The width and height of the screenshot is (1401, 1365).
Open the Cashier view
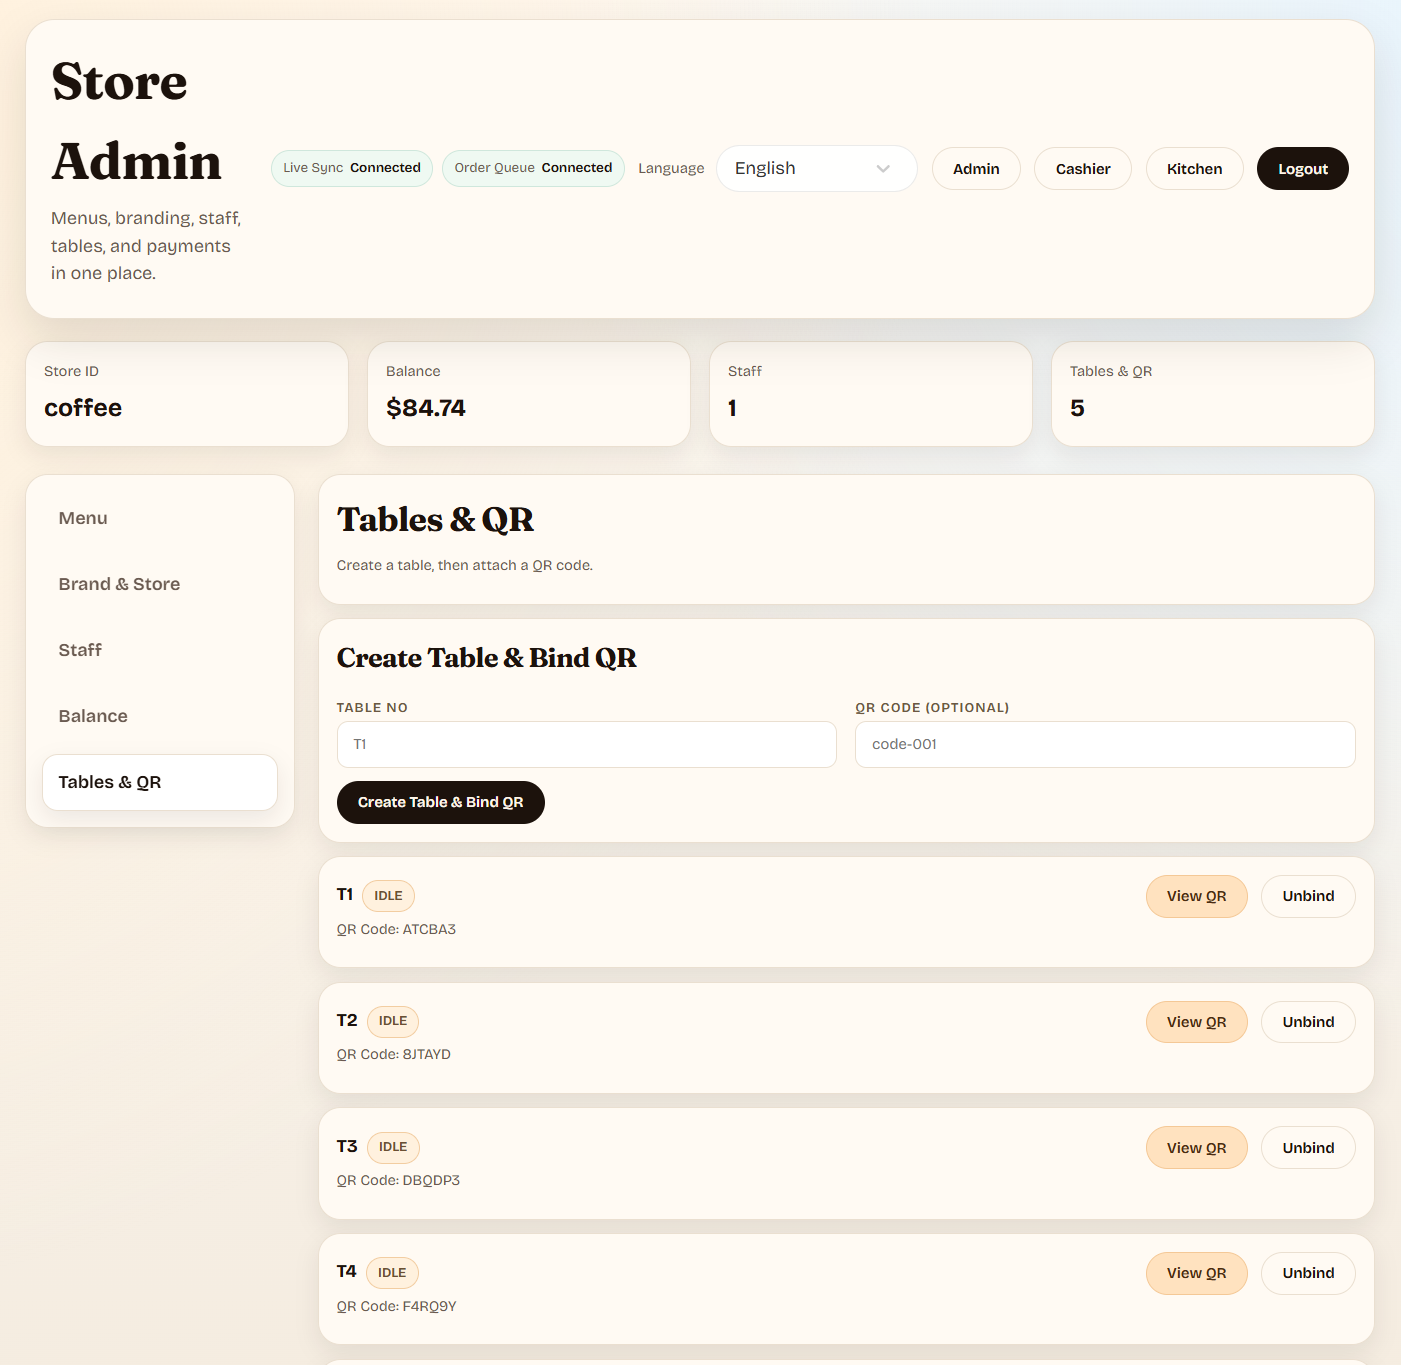[x=1083, y=169]
